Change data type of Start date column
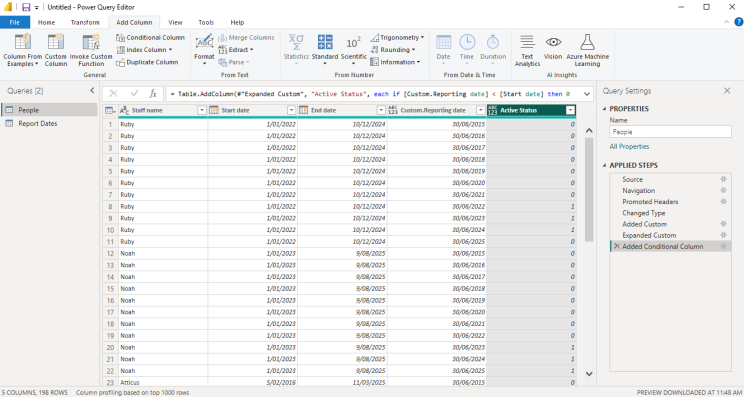 [214, 110]
